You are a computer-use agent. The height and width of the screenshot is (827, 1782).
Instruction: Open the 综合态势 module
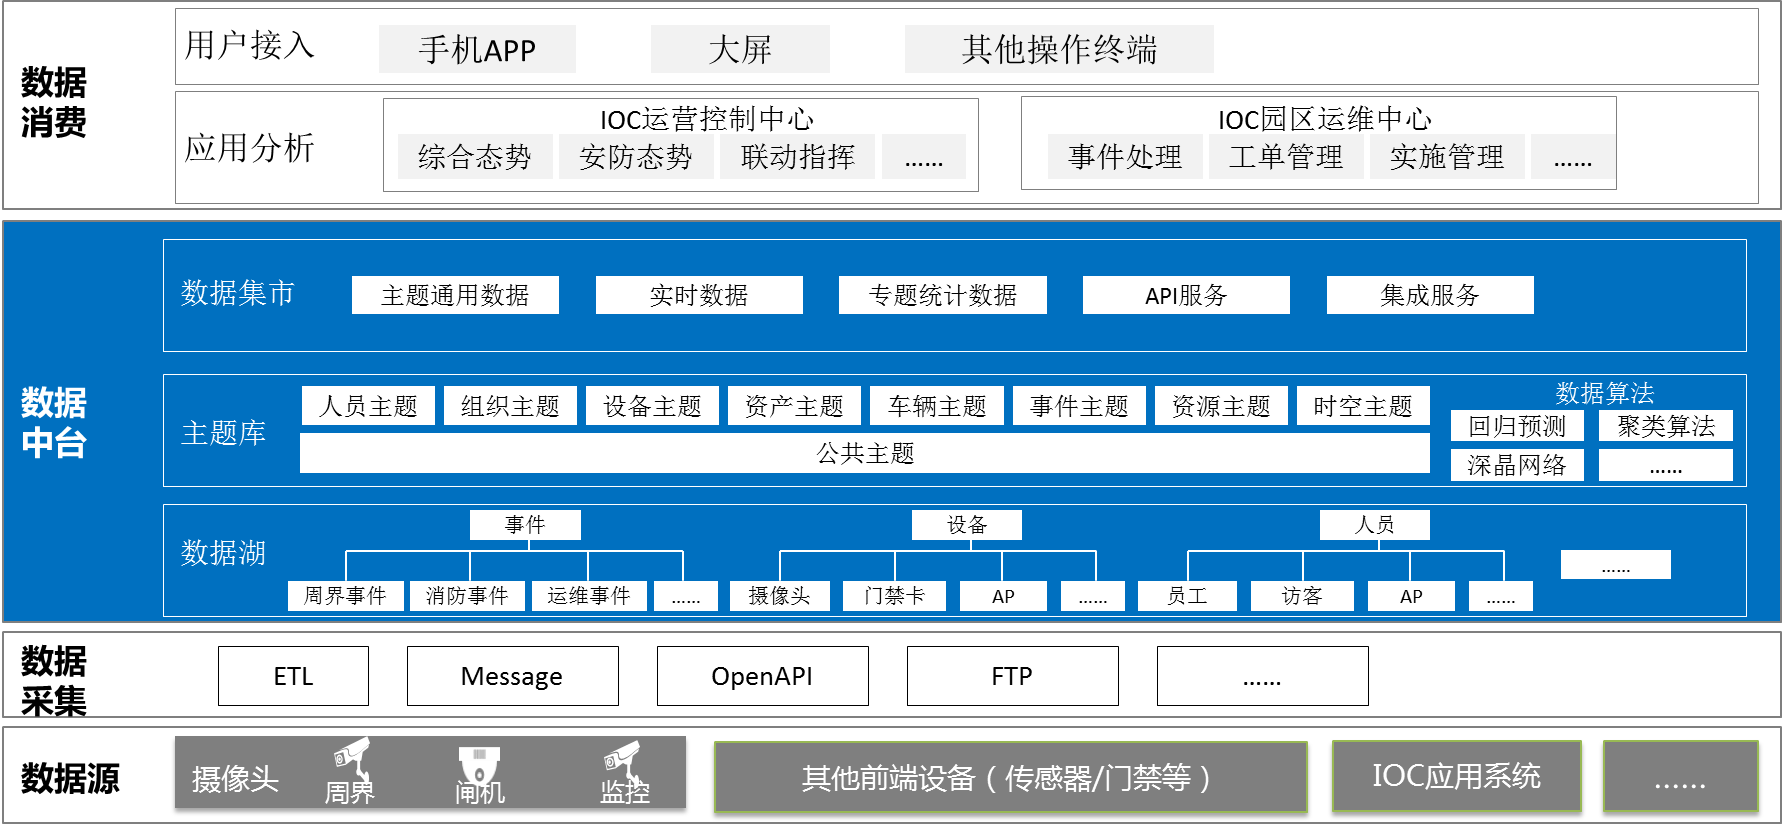(x=475, y=157)
